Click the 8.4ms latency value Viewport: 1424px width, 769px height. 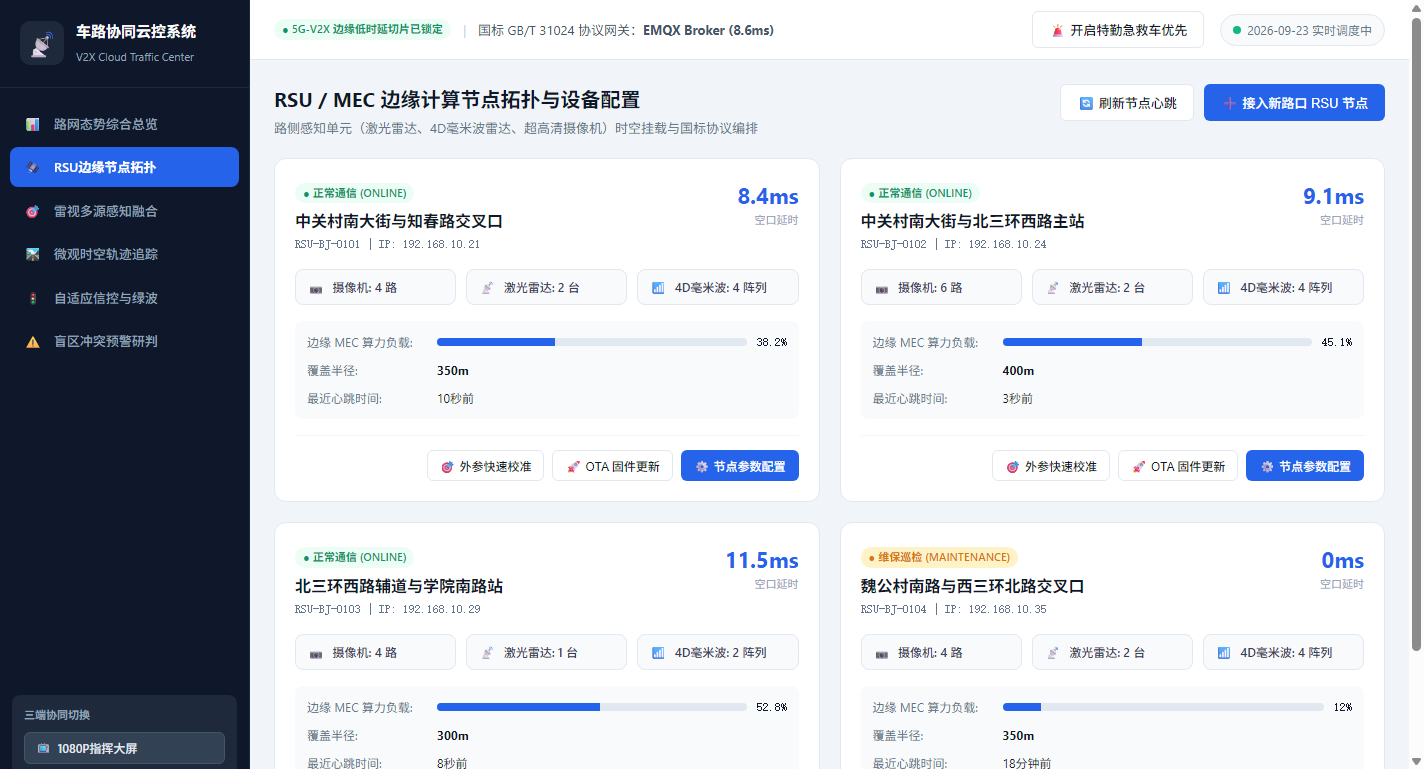tap(768, 196)
